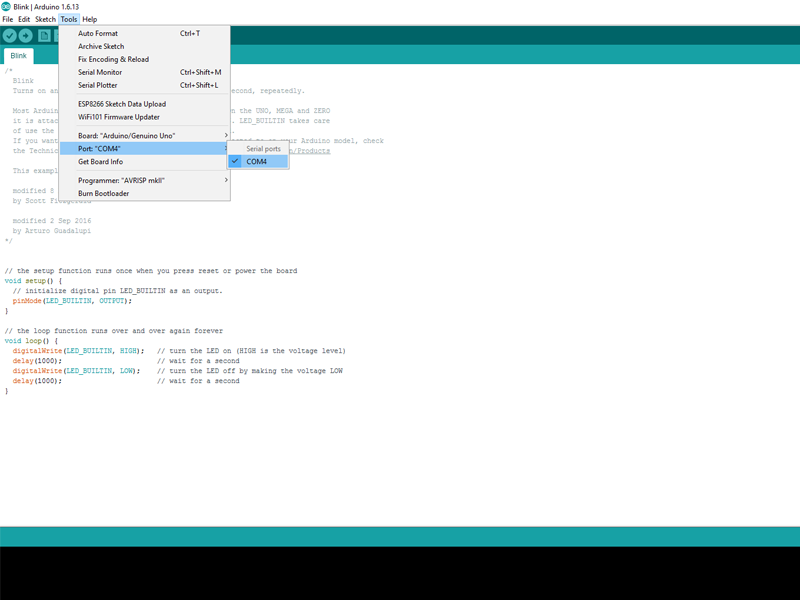This screenshot has width=800, height=600.
Task: Click the "void loop() {" line
Action: pyautogui.click(x=31, y=341)
